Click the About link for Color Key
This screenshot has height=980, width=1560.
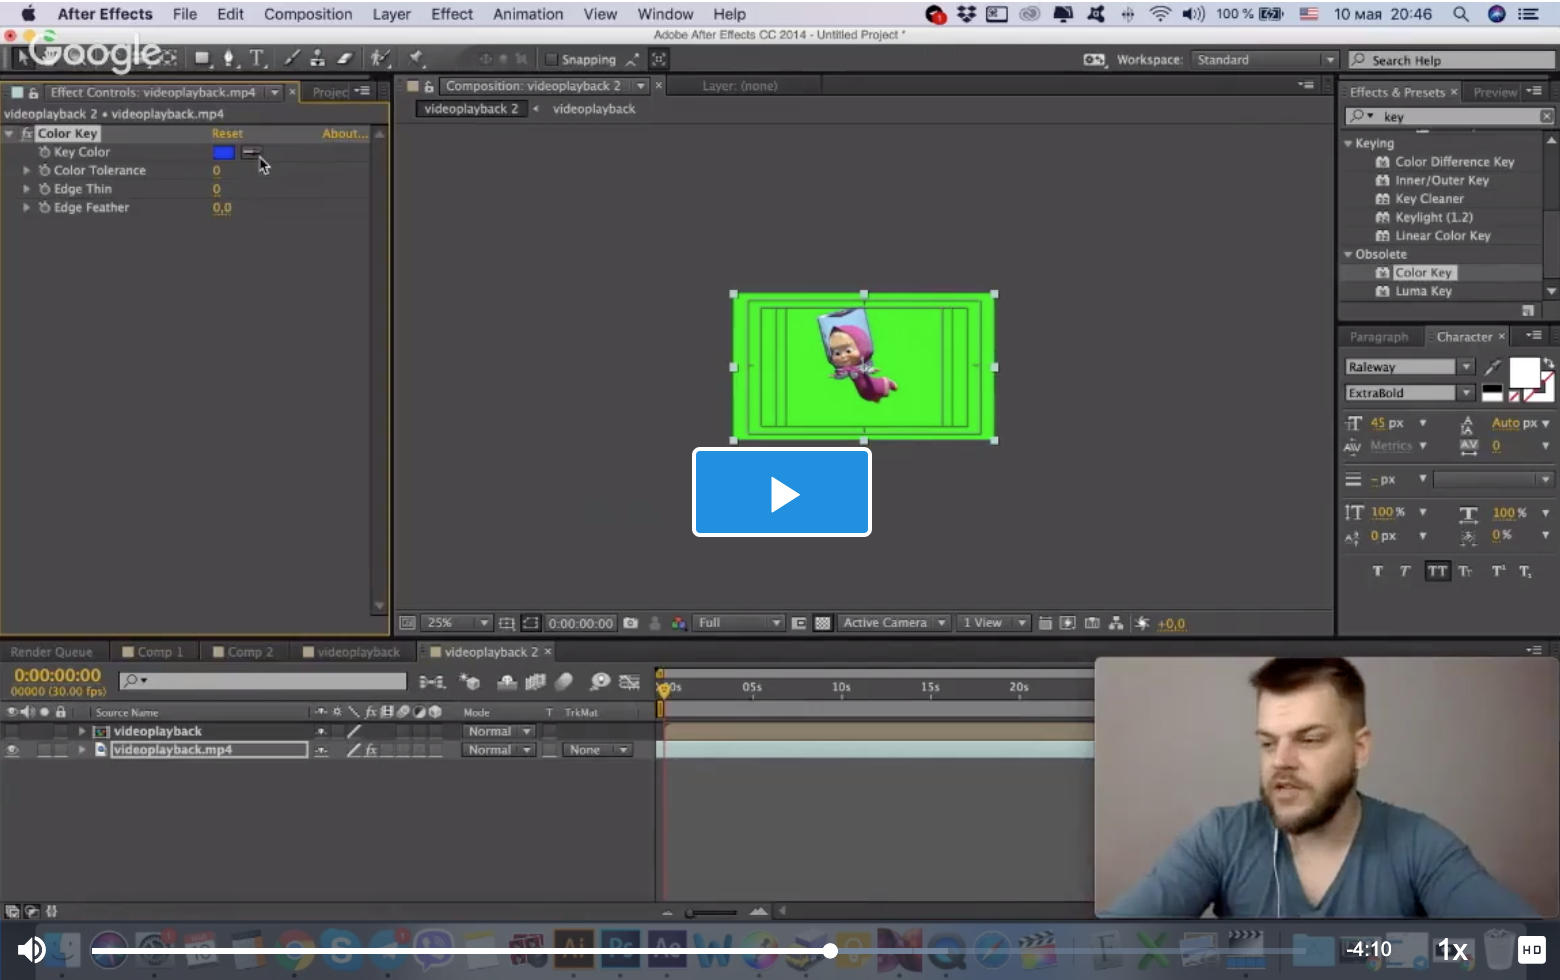pyautogui.click(x=343, y=134)
